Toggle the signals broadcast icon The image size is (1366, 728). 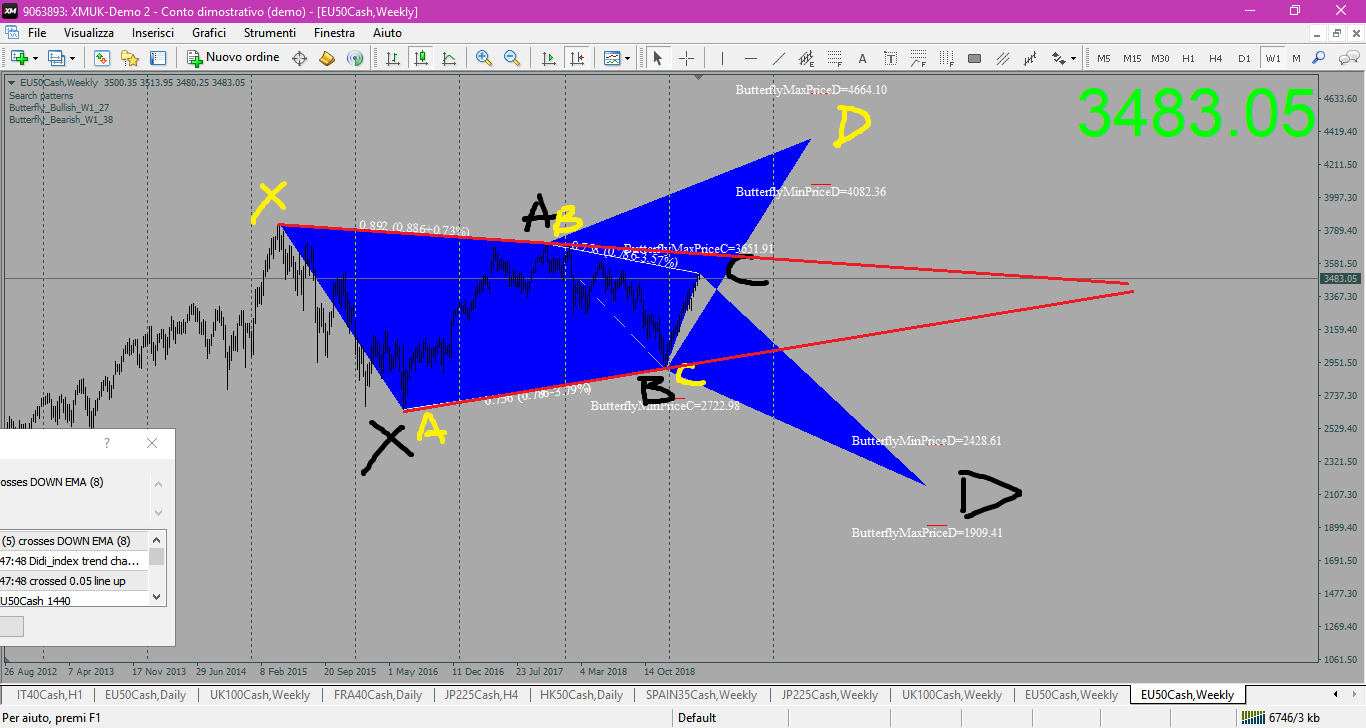tap(354, 58)
